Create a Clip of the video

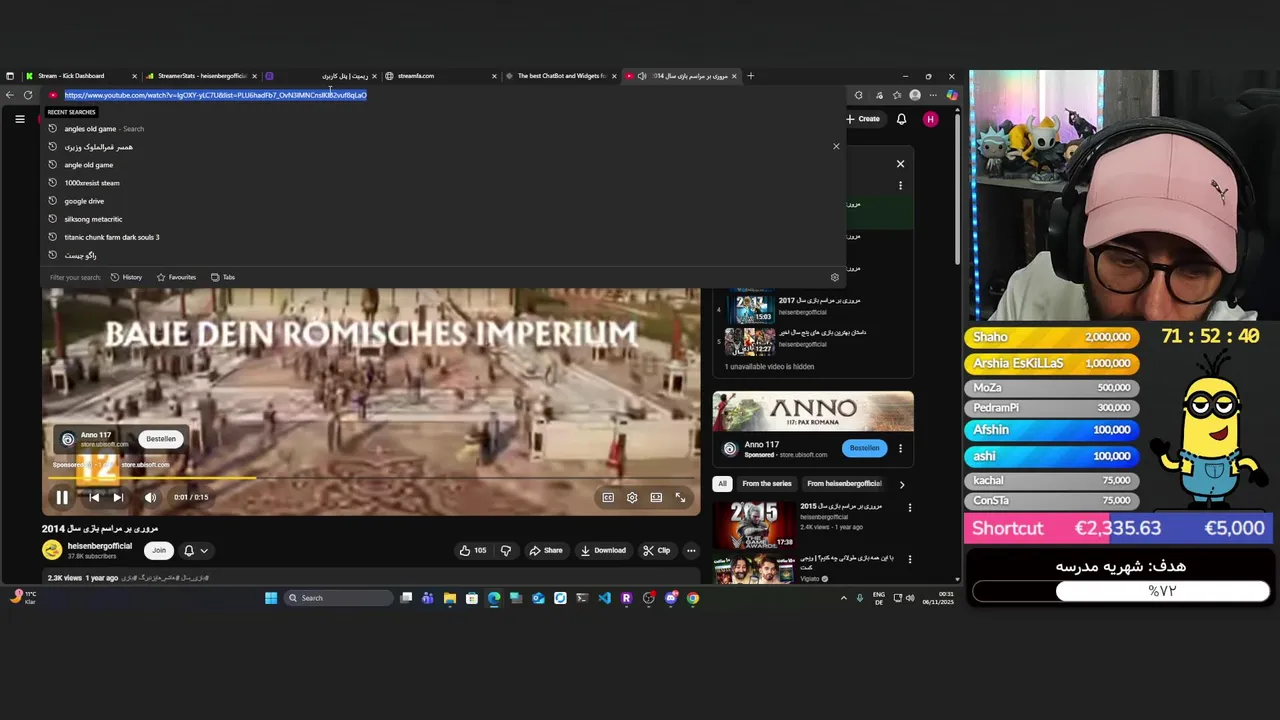(657, 550)
